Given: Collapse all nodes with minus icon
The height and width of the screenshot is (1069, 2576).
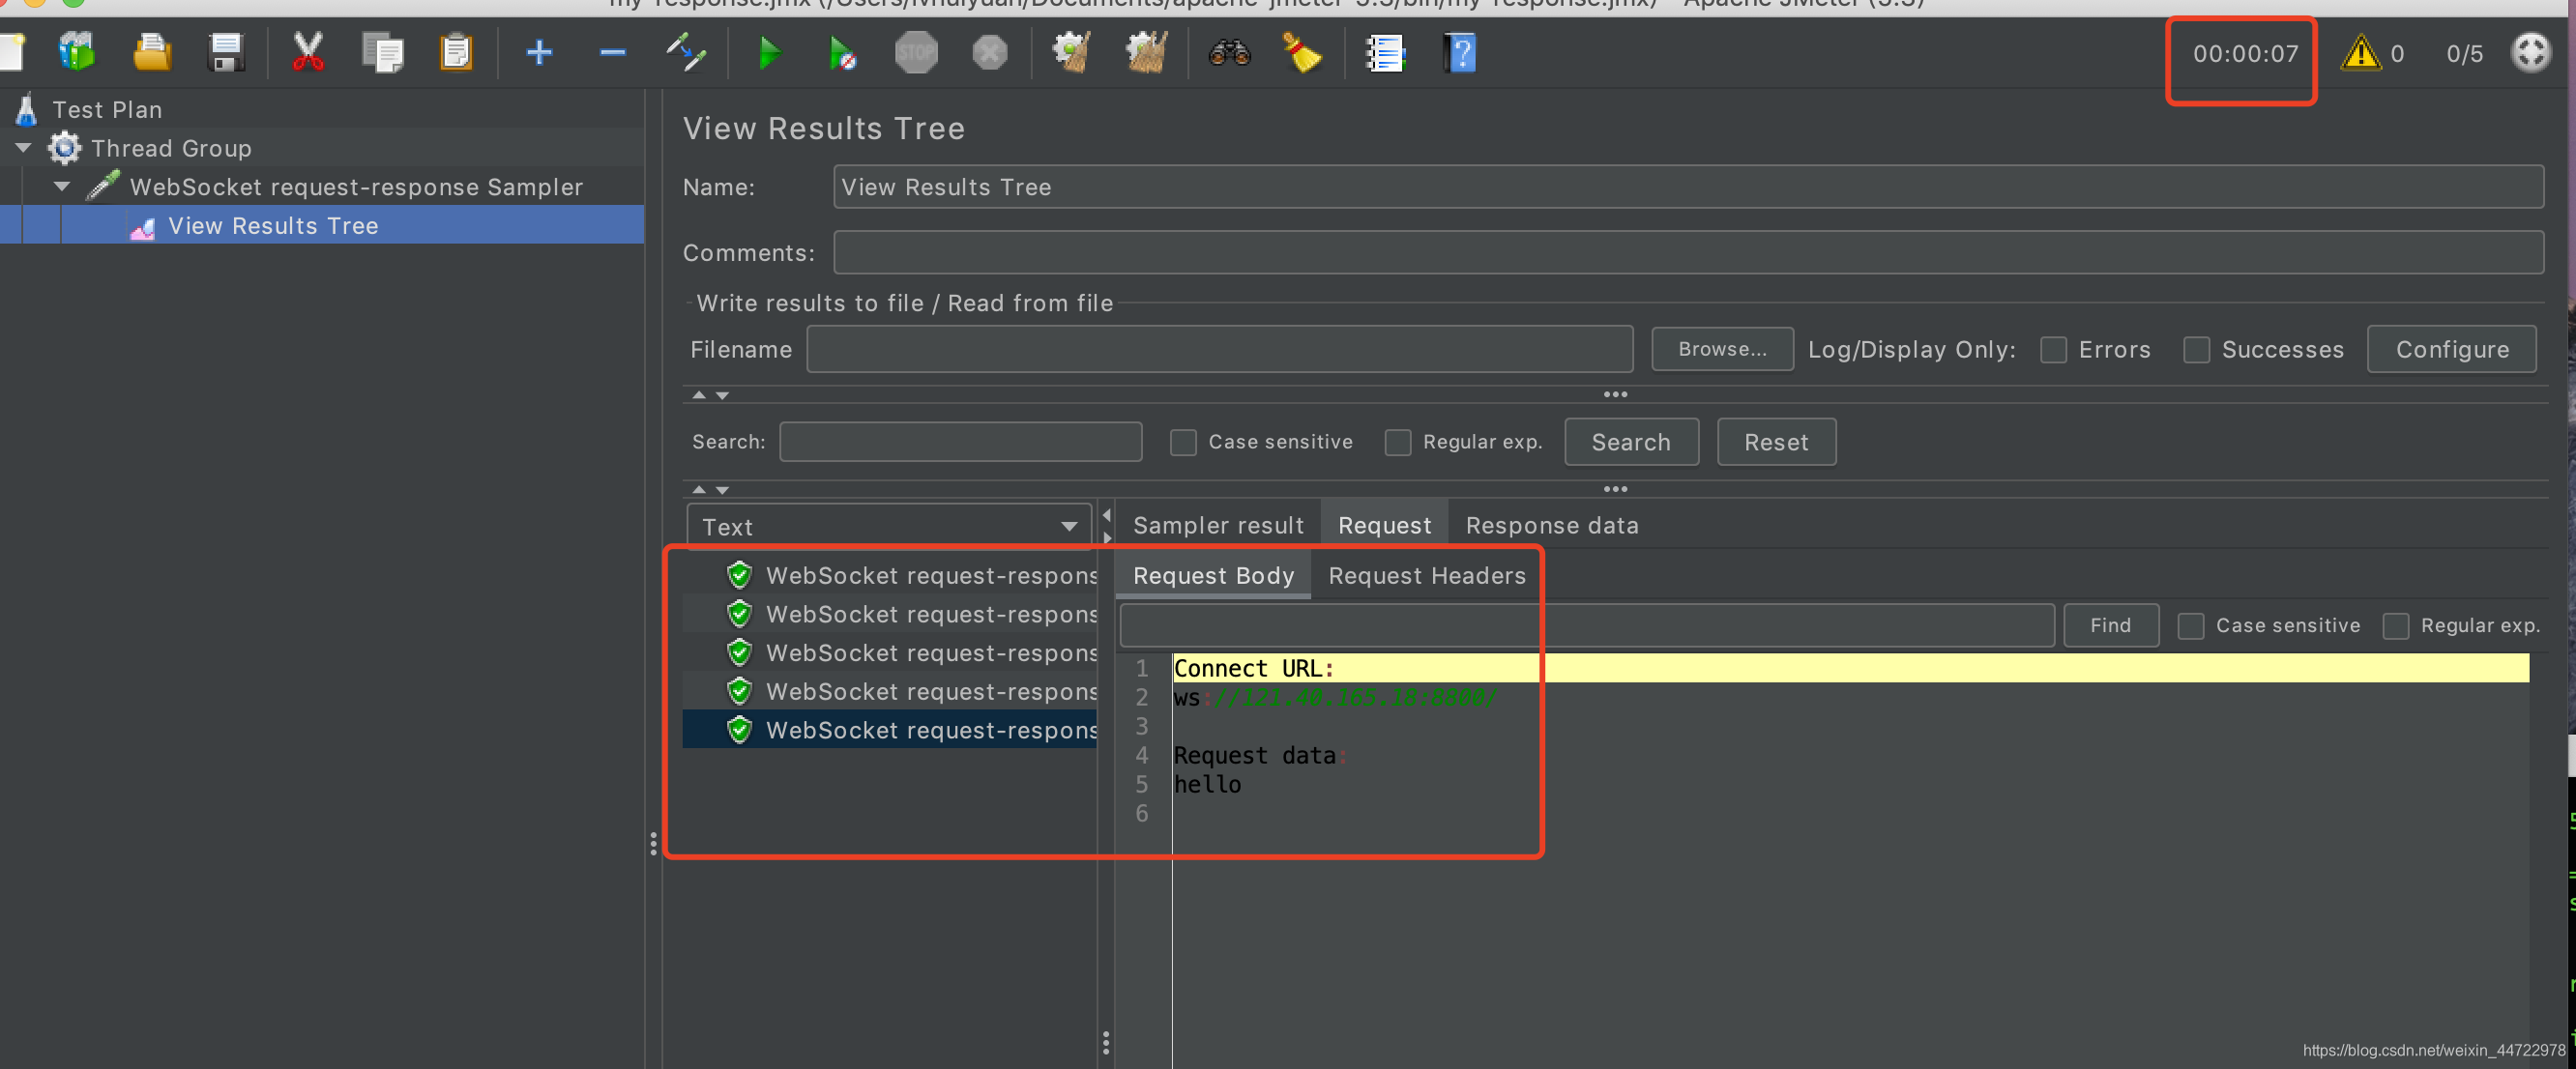Looking at the screenshot, I should coord(613,52).
